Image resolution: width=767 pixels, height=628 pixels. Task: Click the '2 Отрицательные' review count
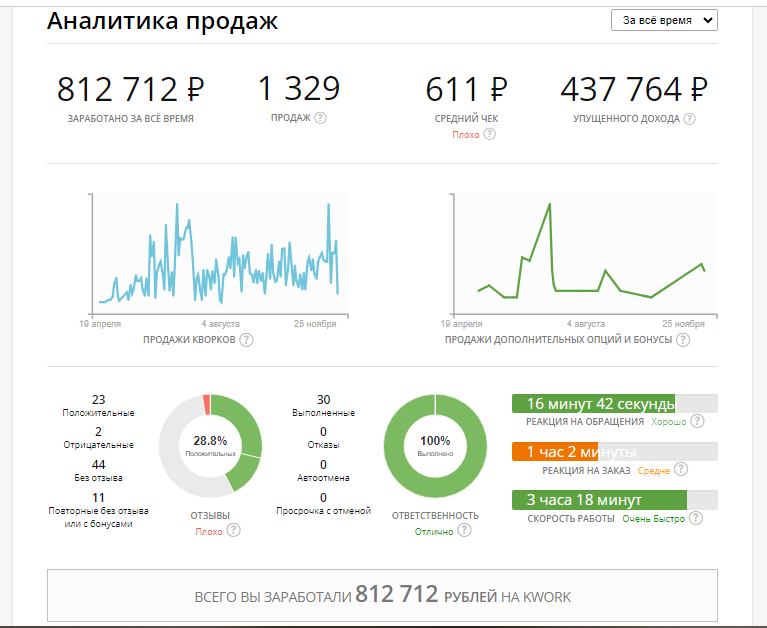point(98,438)
